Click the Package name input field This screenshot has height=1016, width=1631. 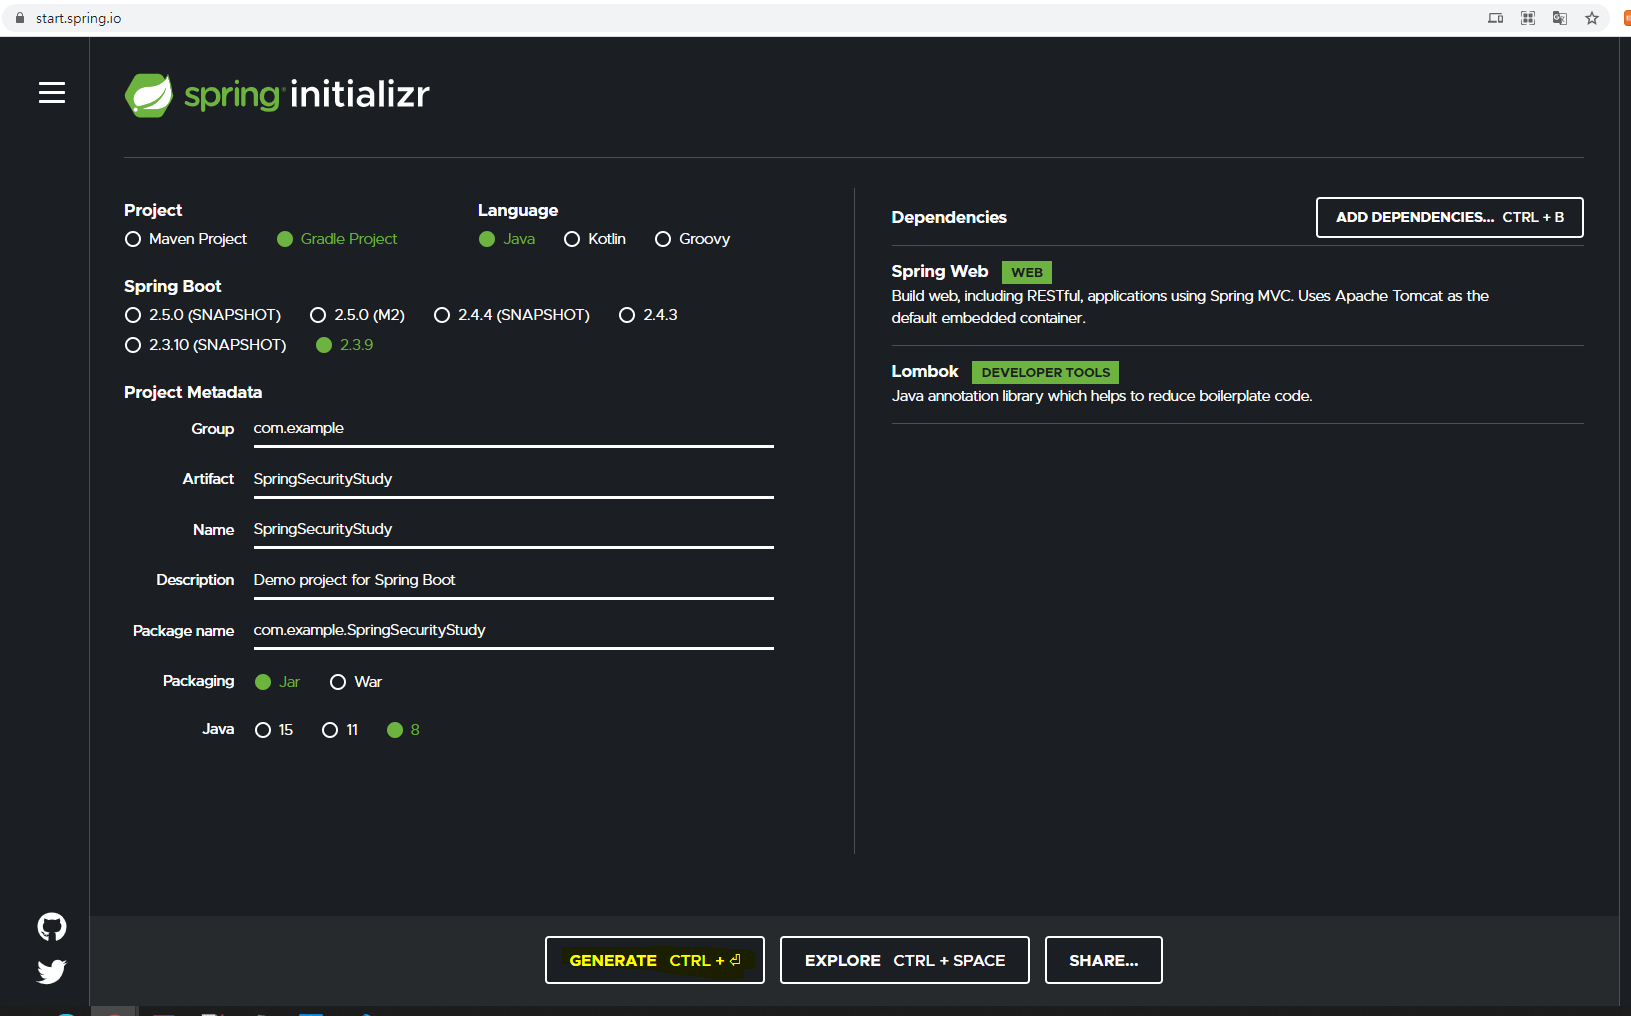pos(513,630)
